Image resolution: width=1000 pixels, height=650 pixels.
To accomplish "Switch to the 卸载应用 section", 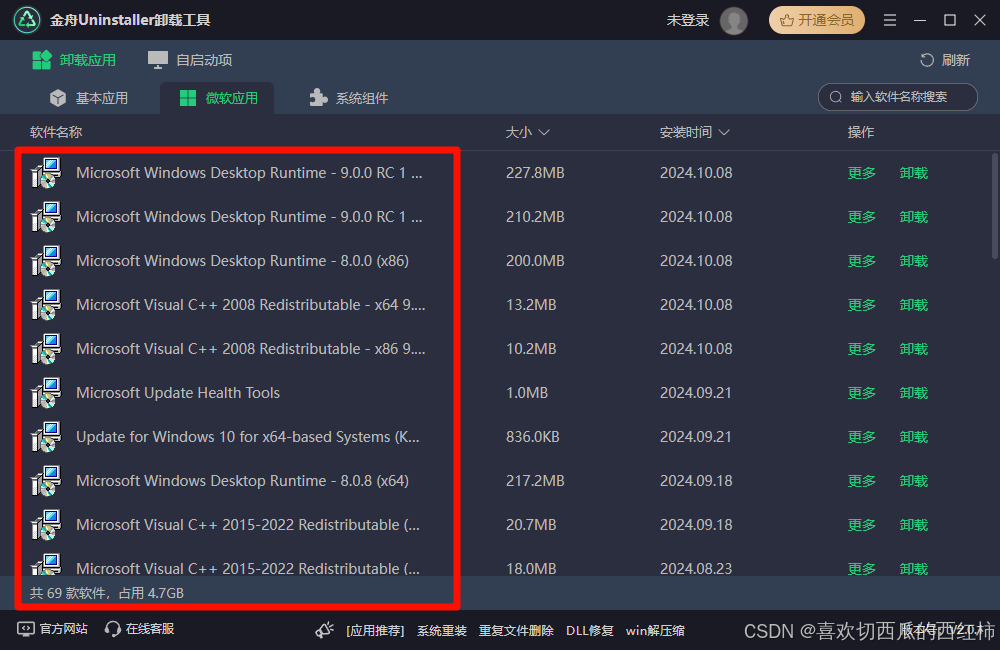I will click(x=74, y=60).
